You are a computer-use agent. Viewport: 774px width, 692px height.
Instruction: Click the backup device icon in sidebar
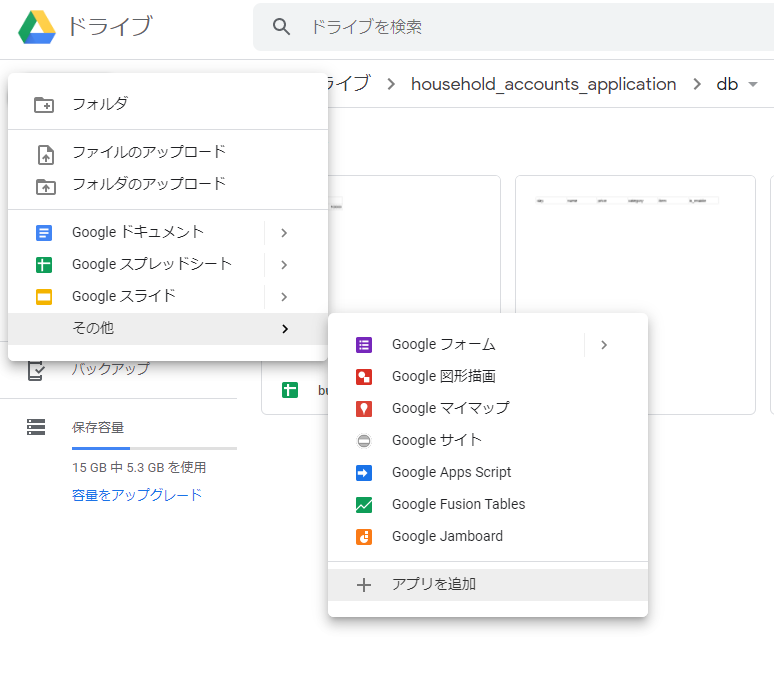coord(36,370)
